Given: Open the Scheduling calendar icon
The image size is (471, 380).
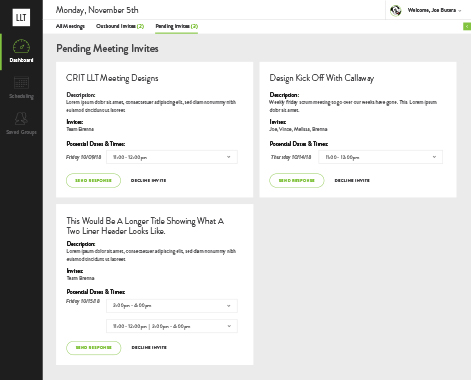Looking at the screenshot, I should tap(21, 82).
